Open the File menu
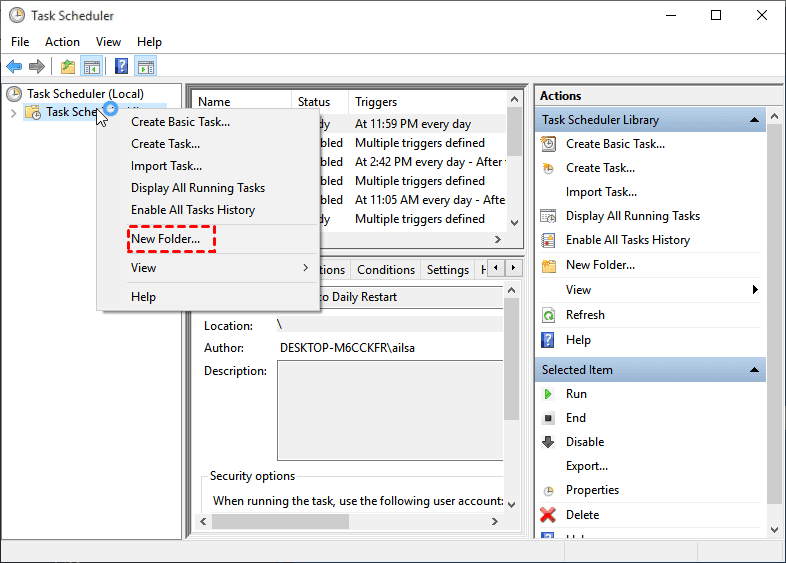The image size is (786, 563). click(x=20, y=42)
